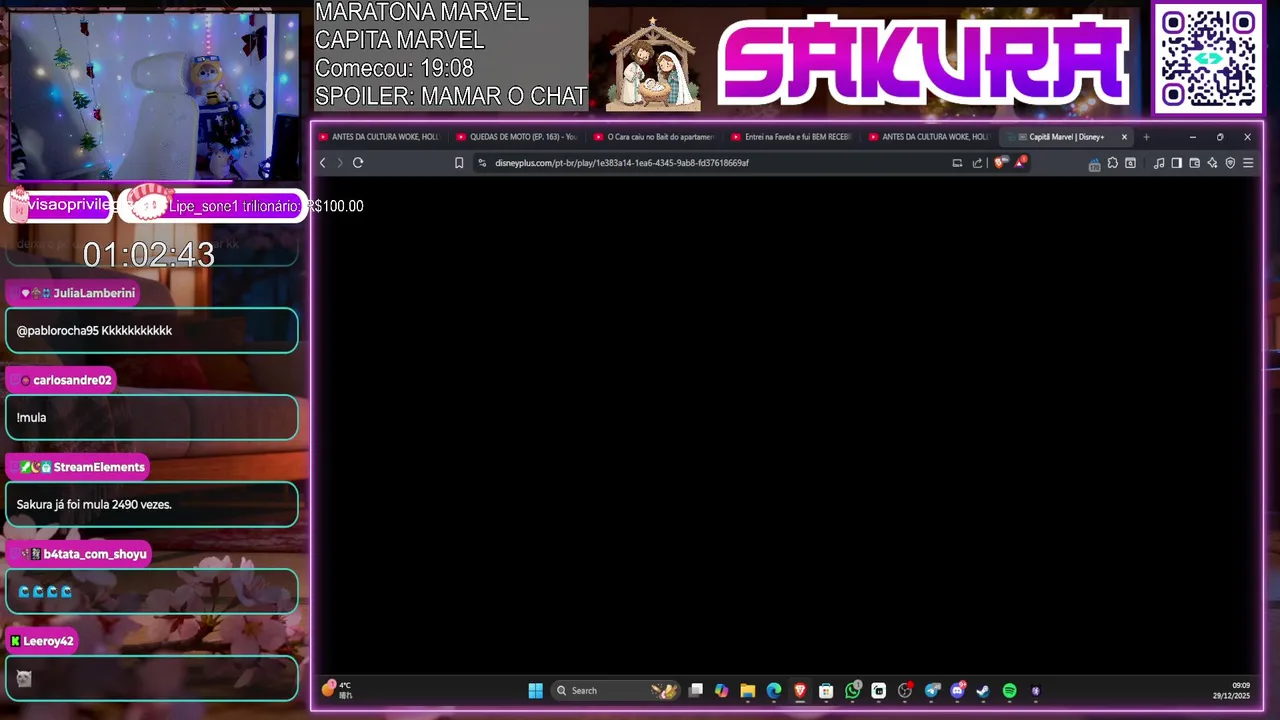The image size is (1280, 720).
Task: Open the browser hamburger menu
Action: pos(1248,163)
